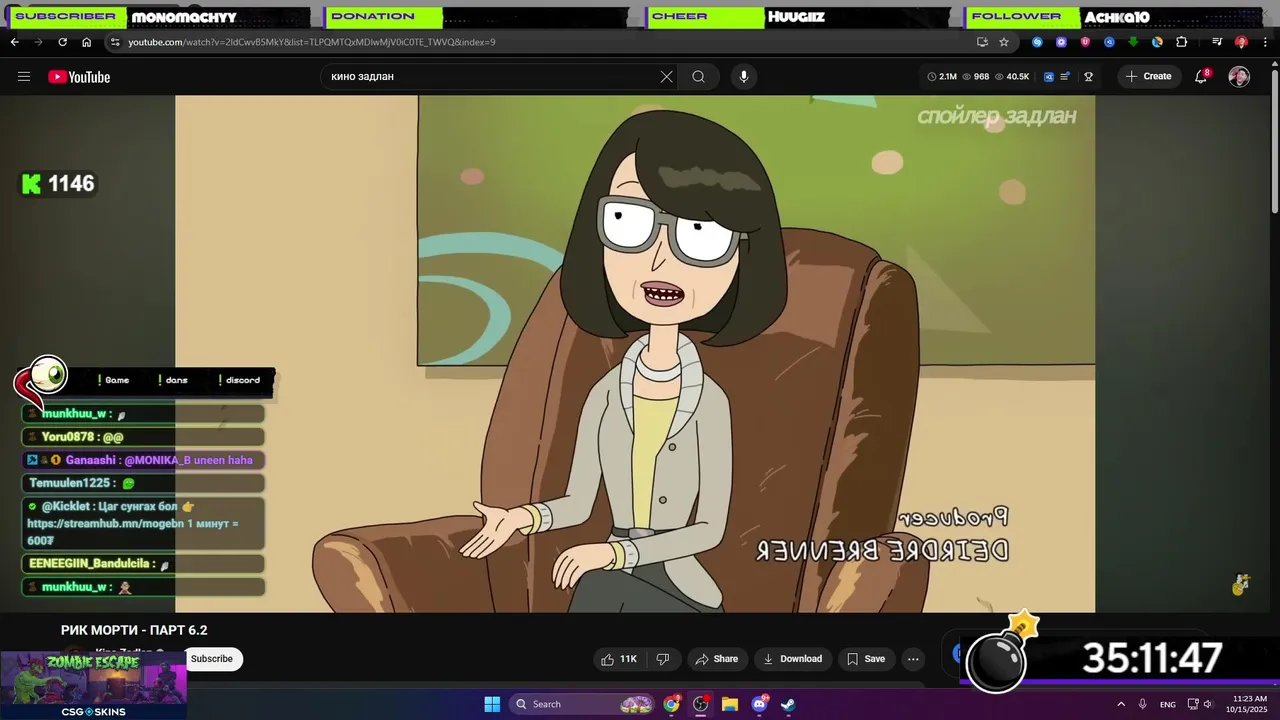This screenshot has height=720, width=1280.
Task: Click the address bar URL
Action: 312,42
